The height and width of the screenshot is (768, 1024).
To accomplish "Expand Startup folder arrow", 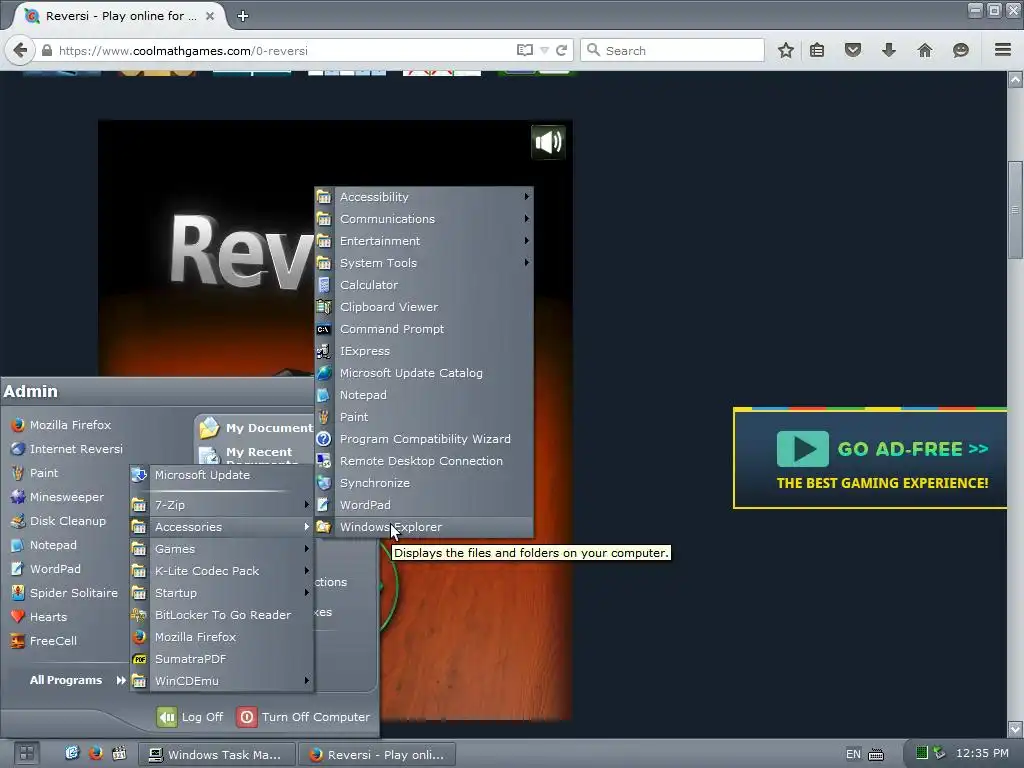I will [x=306, y=592].
